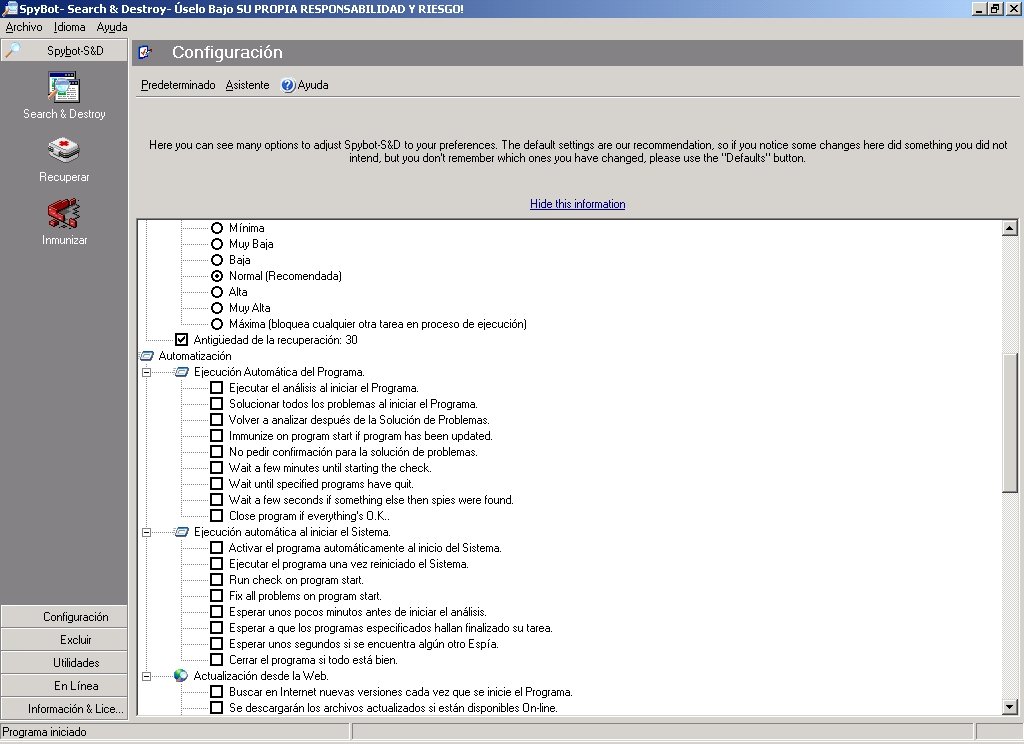The height and width of the screenshot is (744, 1024).
Task: Click Hide this information link
Action: (577, 204)
